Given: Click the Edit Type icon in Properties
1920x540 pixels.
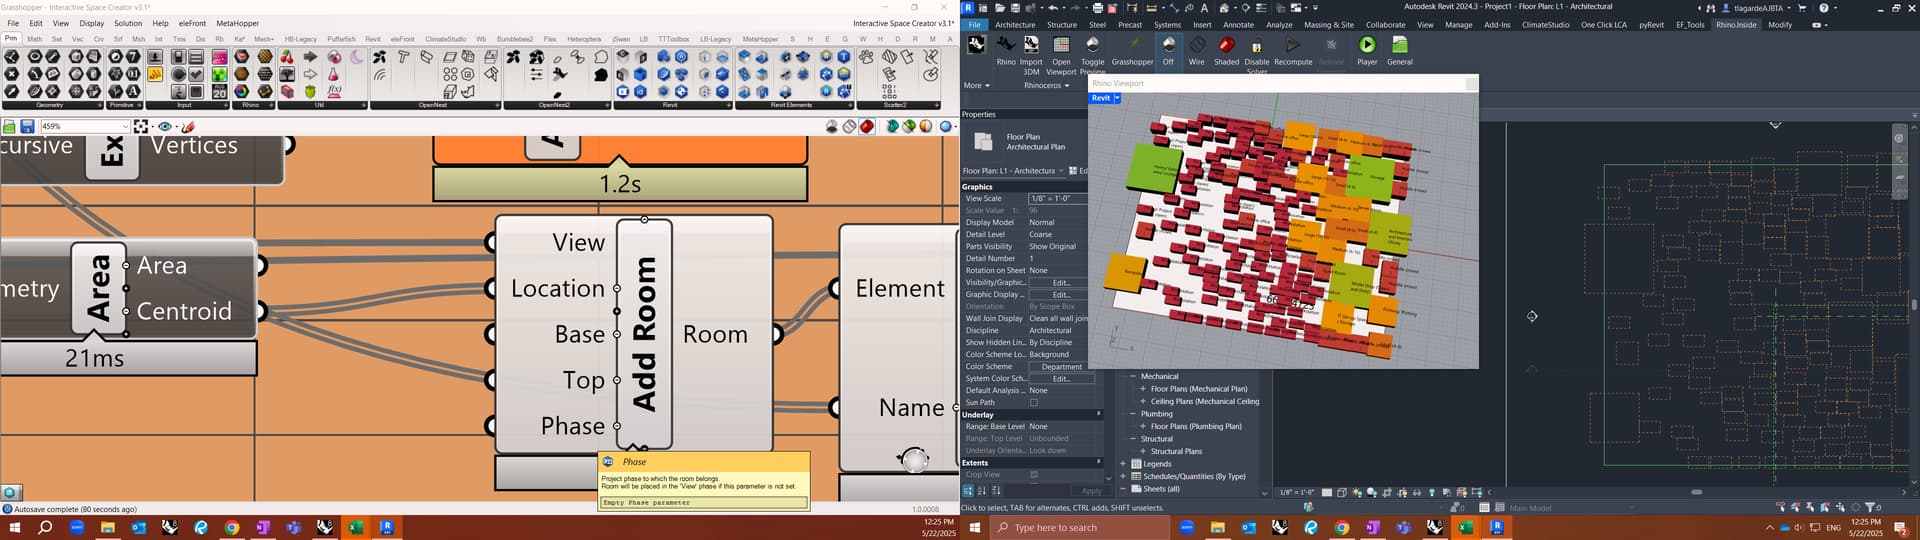Looking at the screenshot, I should 1073,171.
